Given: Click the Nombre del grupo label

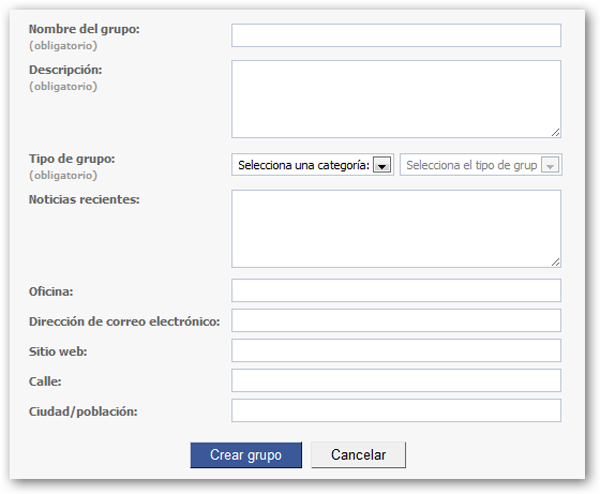Looking at the screenshot, I should (x=84, y=29).
